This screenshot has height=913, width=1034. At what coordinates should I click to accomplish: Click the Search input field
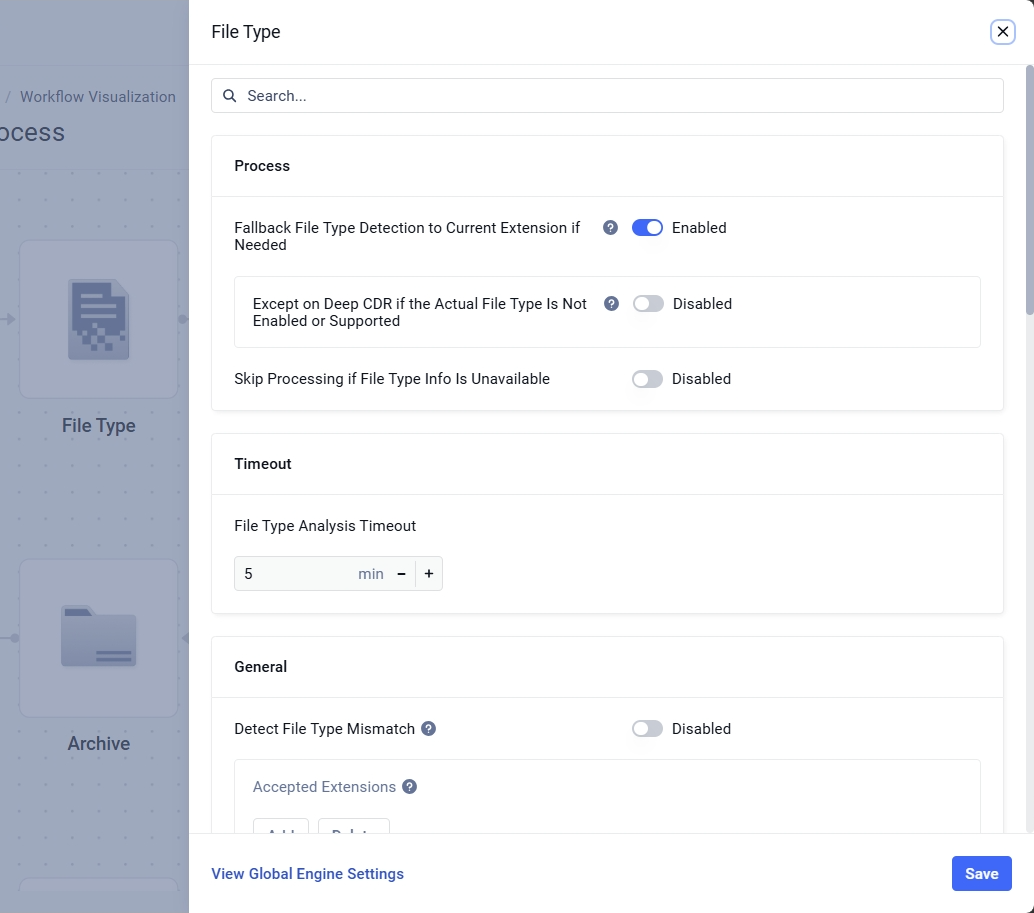[x=607, y=96]
